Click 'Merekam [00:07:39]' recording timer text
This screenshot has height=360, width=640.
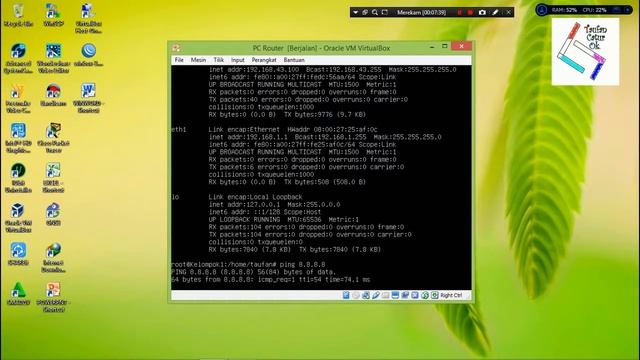421,13
